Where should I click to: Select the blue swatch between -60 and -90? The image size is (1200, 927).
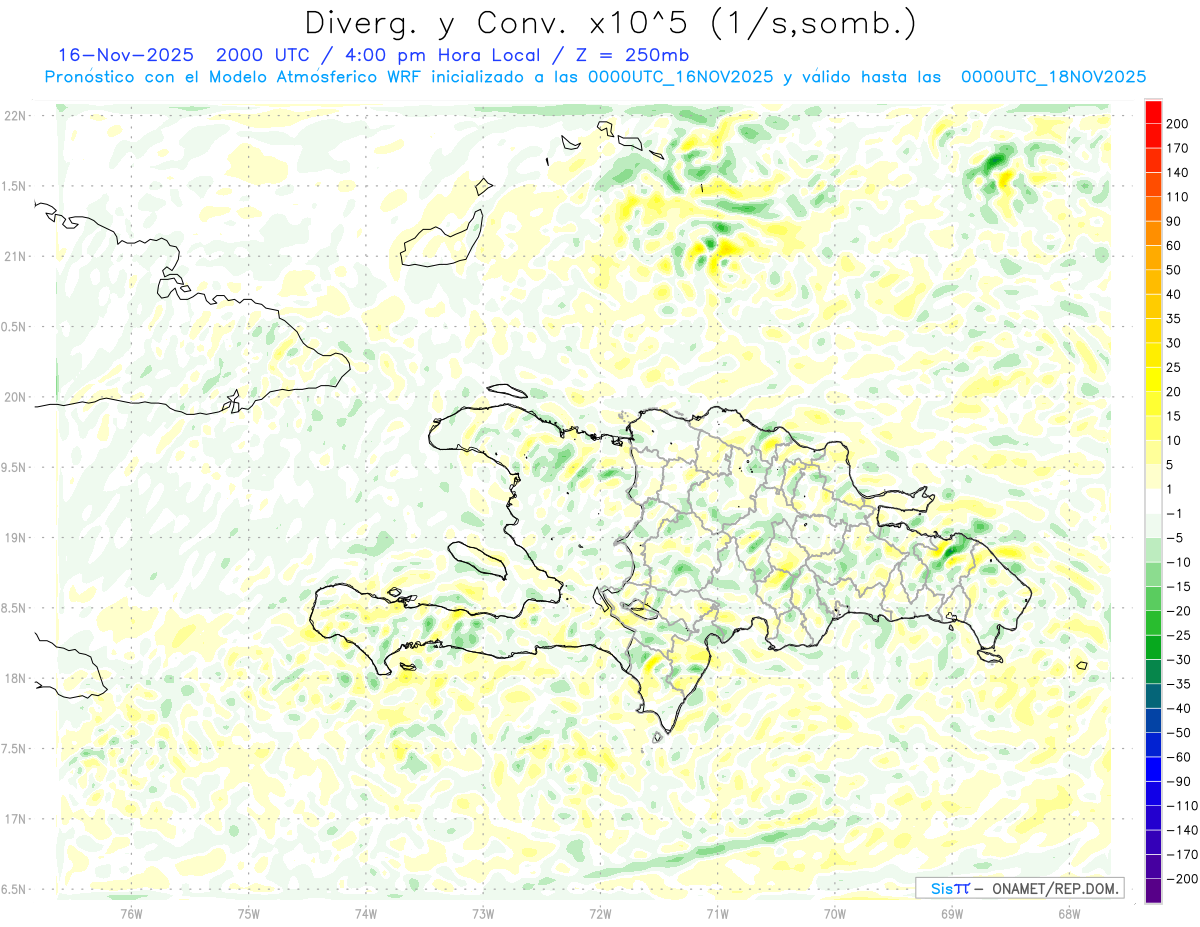1154,771
